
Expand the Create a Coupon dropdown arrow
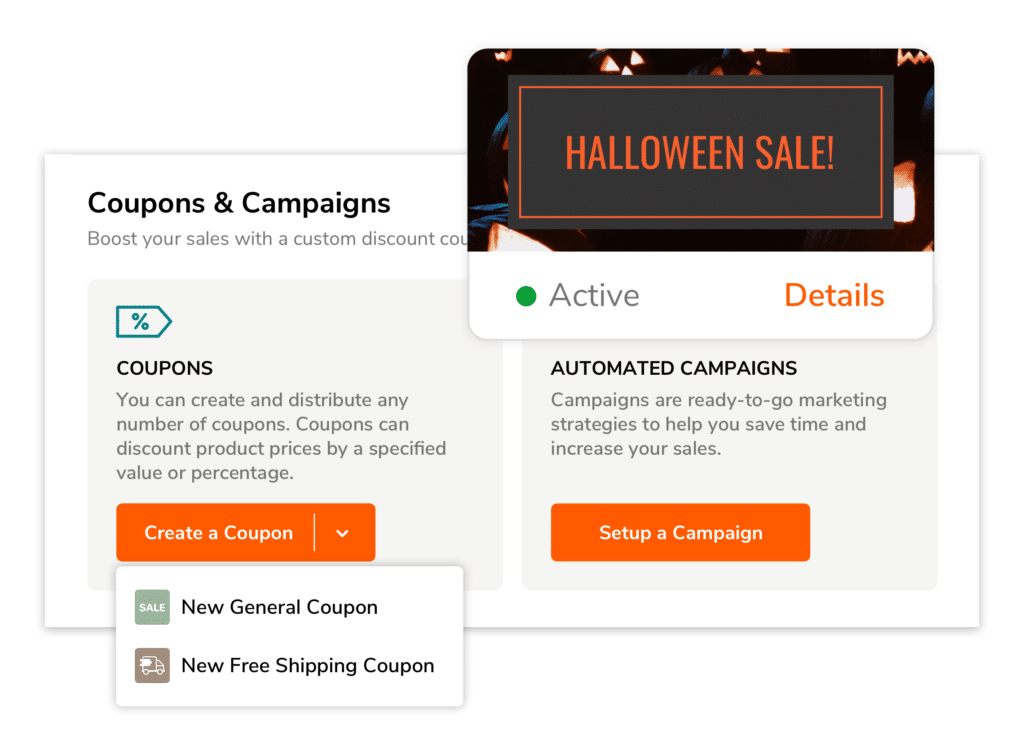pyautogui.click(x=342, y=532)
